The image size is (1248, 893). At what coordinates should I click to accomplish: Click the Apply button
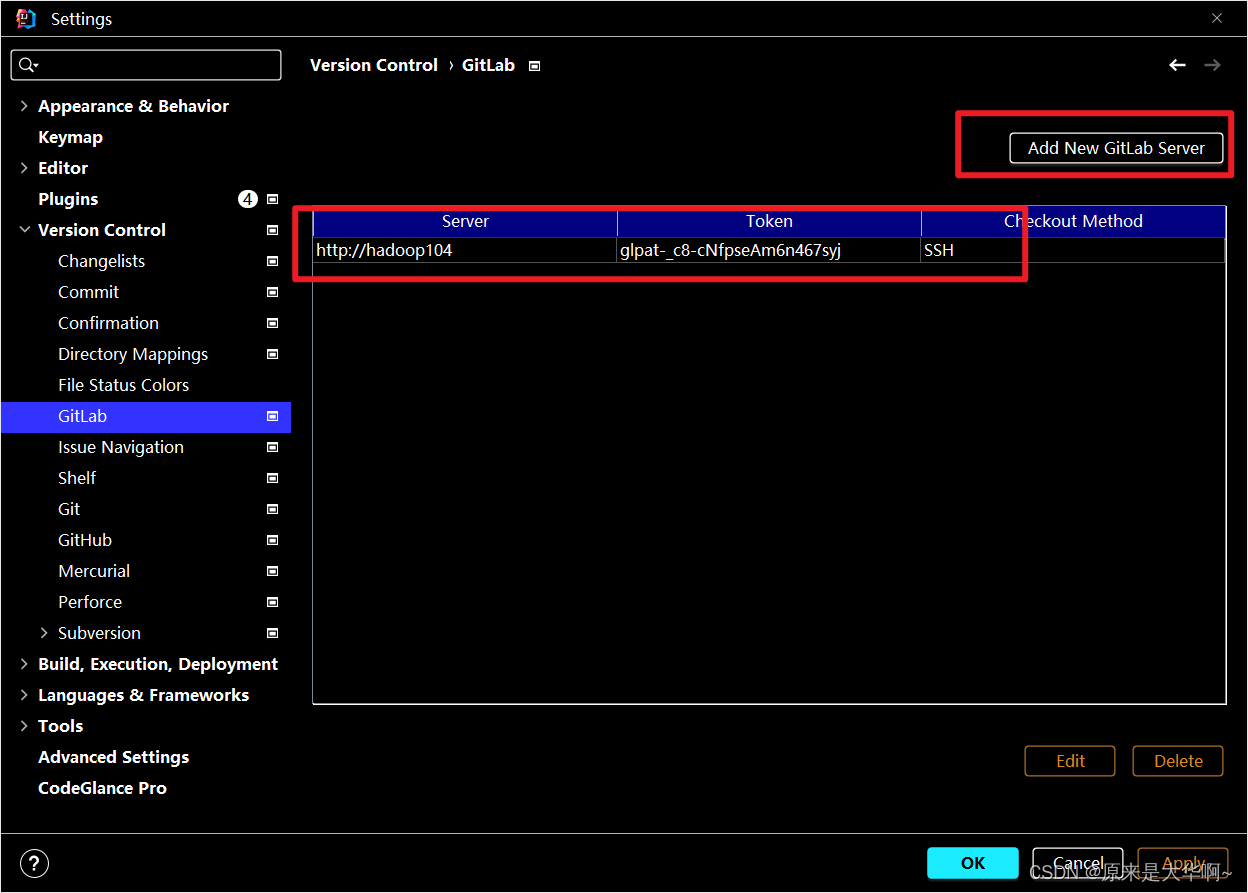1182,862
